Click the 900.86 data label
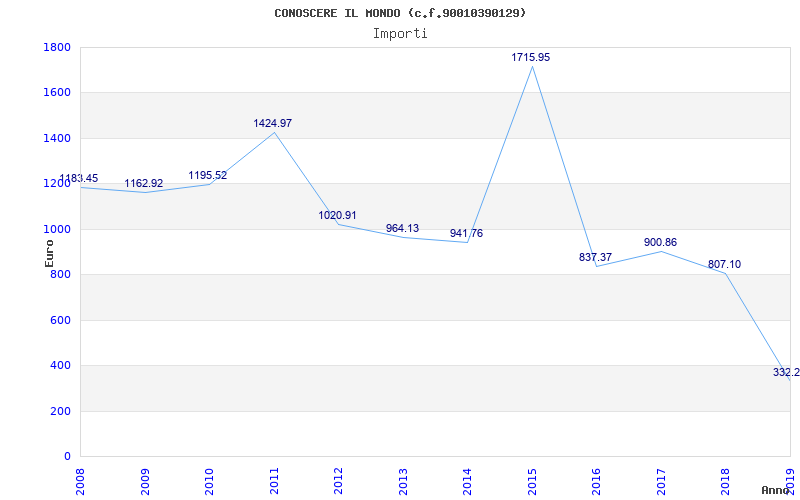Viewport: 800px width, 500px height. coord(660,242)
